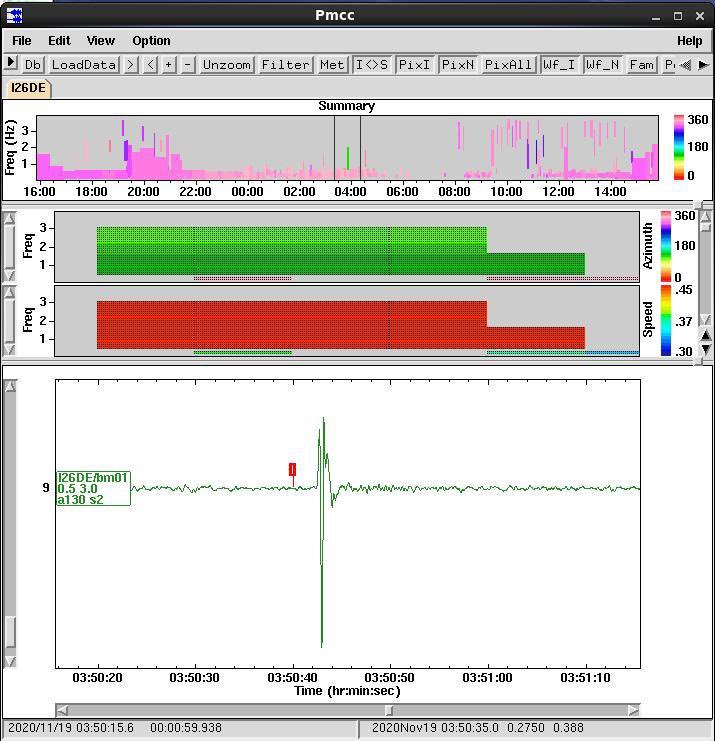Select the I26DE station tab
The height and width of the screenshot is (741, 715).
point(28,88)
